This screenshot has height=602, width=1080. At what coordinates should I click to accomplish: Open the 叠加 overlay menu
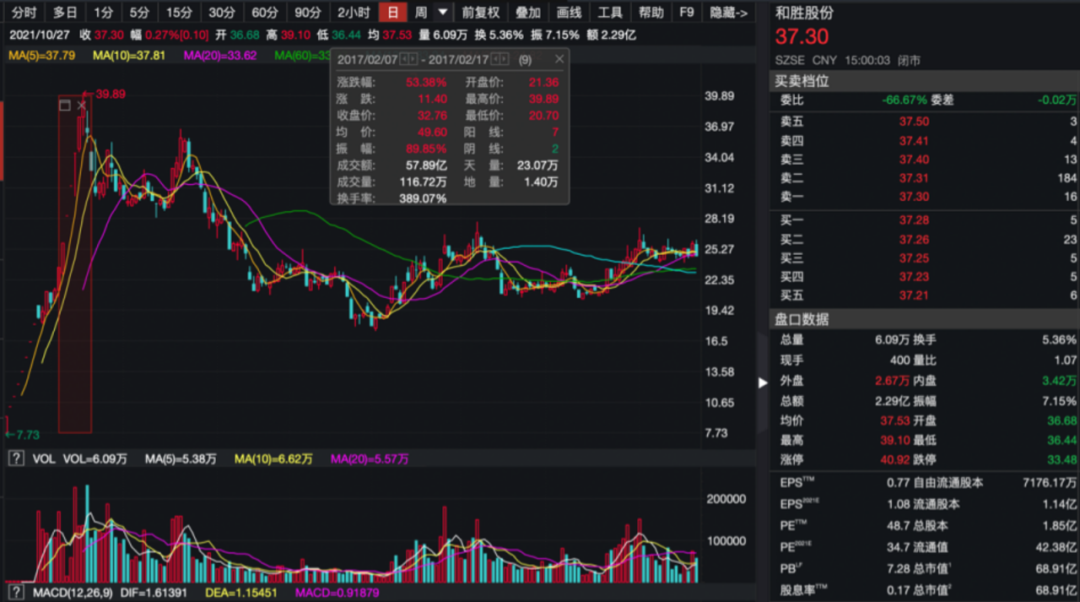[x=528, y=12]
